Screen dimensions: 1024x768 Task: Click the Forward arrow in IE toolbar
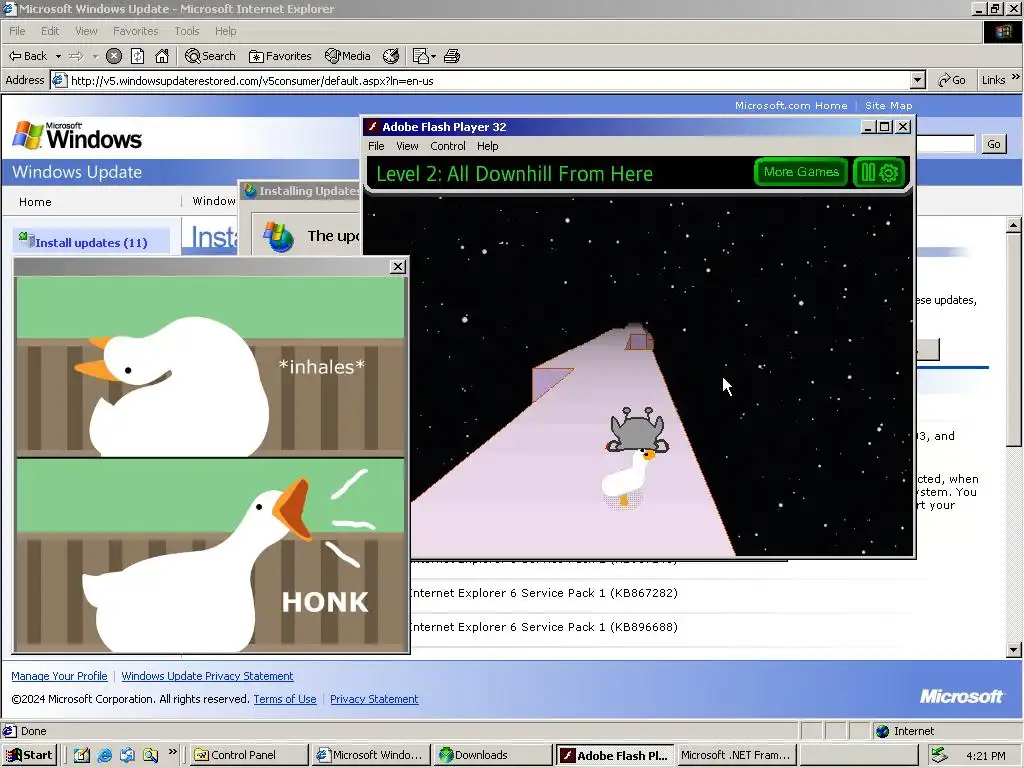[76, 56]
